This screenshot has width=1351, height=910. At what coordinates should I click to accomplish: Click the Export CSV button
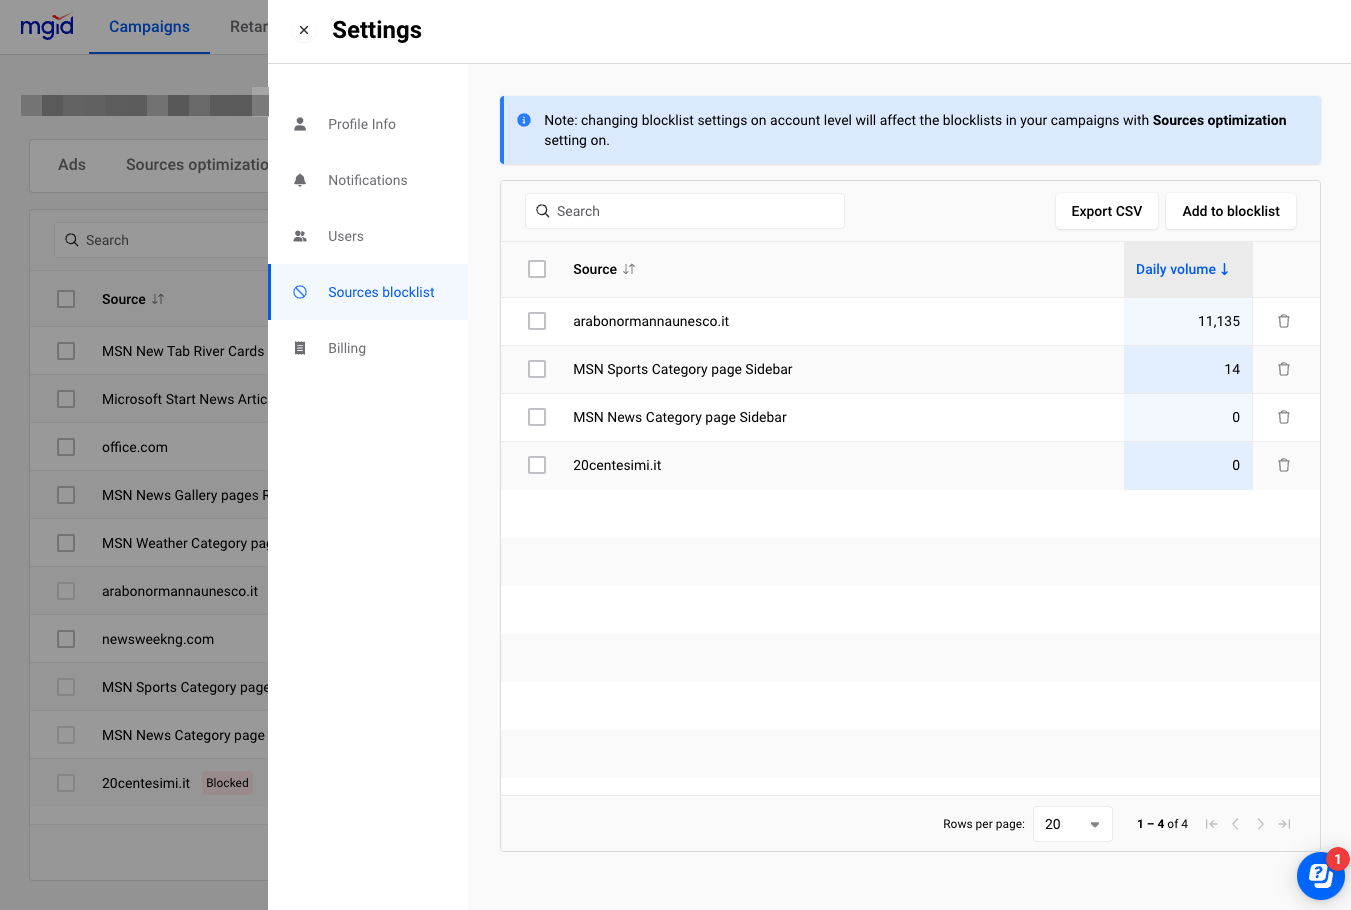coord(1106,211)
